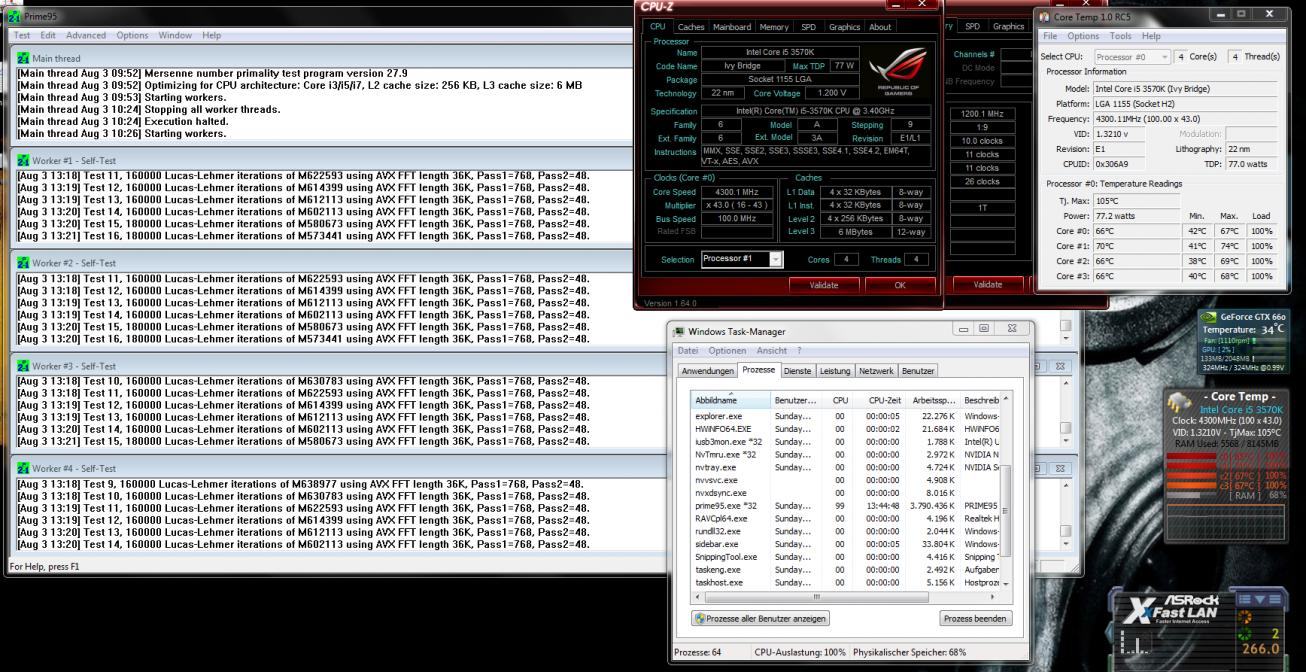Click the shield icon on Prozesse aller Benutzer button

[x=702, y=618]
